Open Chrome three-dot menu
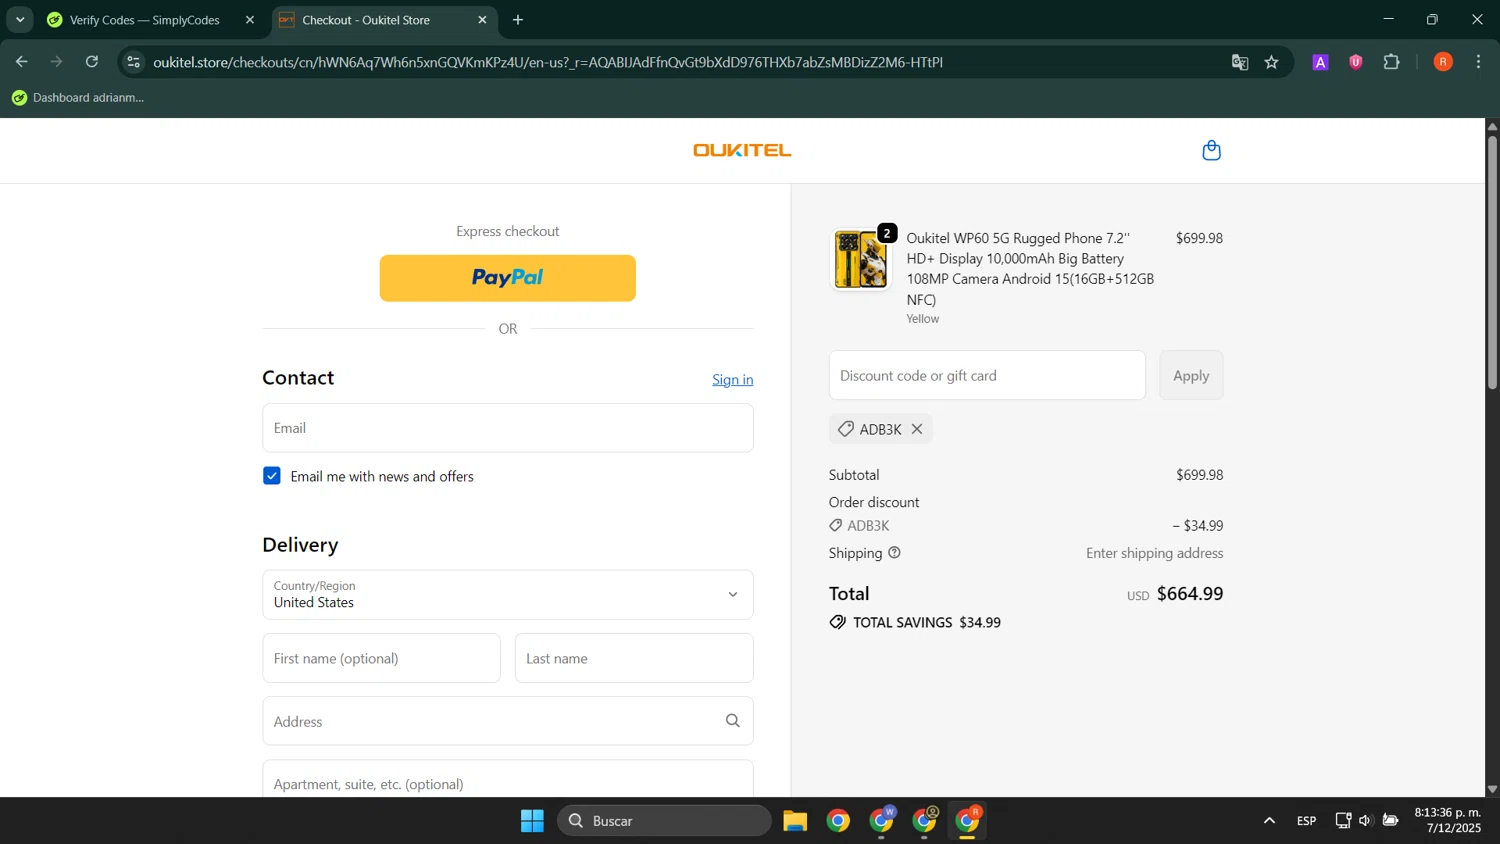 [1479, 62]
